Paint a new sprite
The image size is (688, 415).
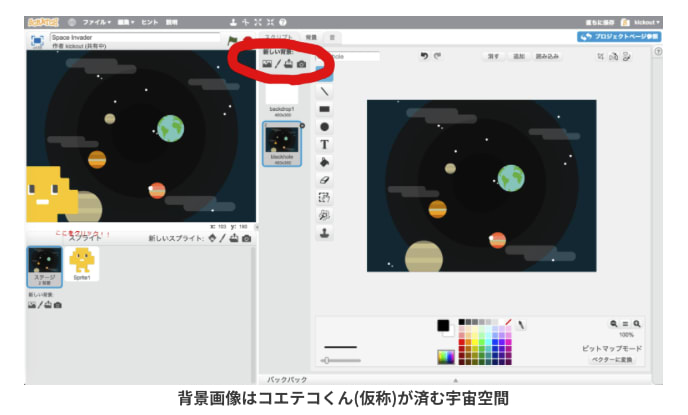click(223, 238)
